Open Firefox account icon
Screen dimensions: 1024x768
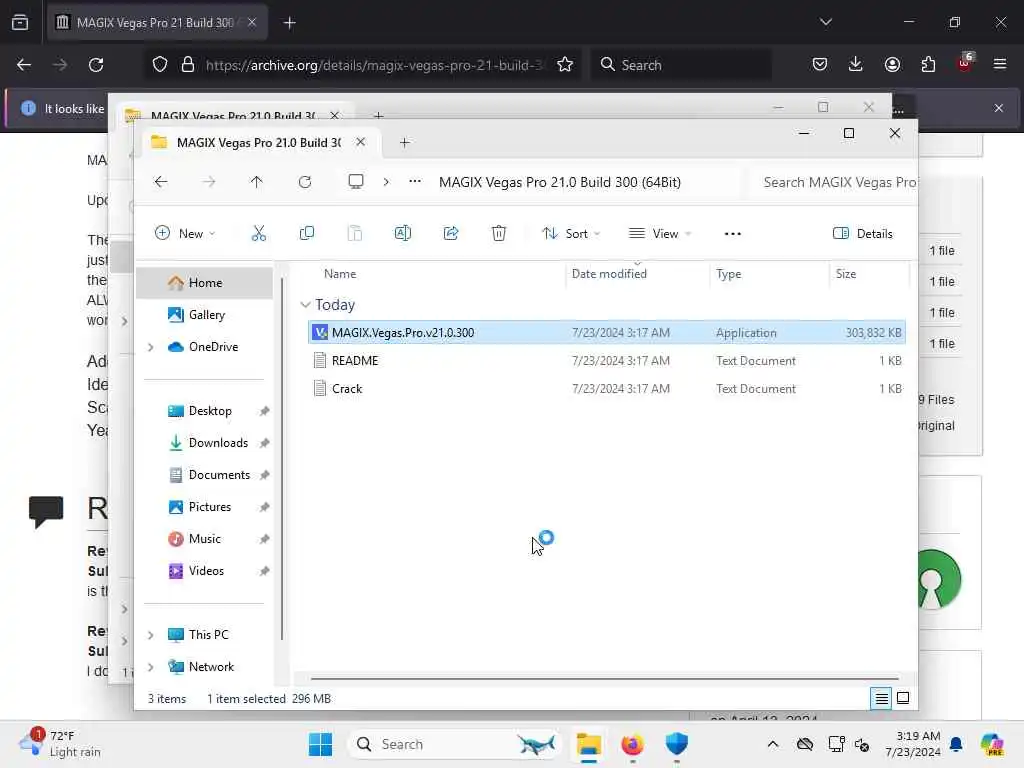[x=892, y=64]
